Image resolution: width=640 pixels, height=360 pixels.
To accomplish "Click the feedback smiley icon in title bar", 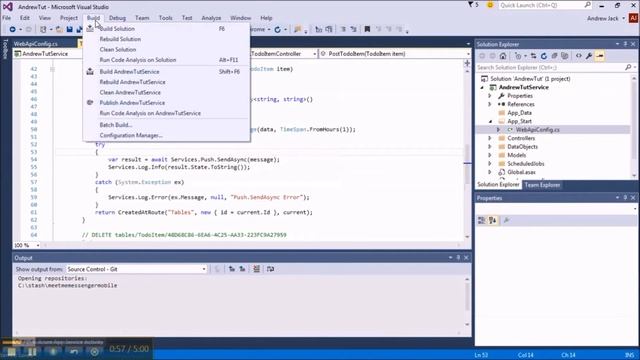I will pyautogui.click(x=490, y=5).
